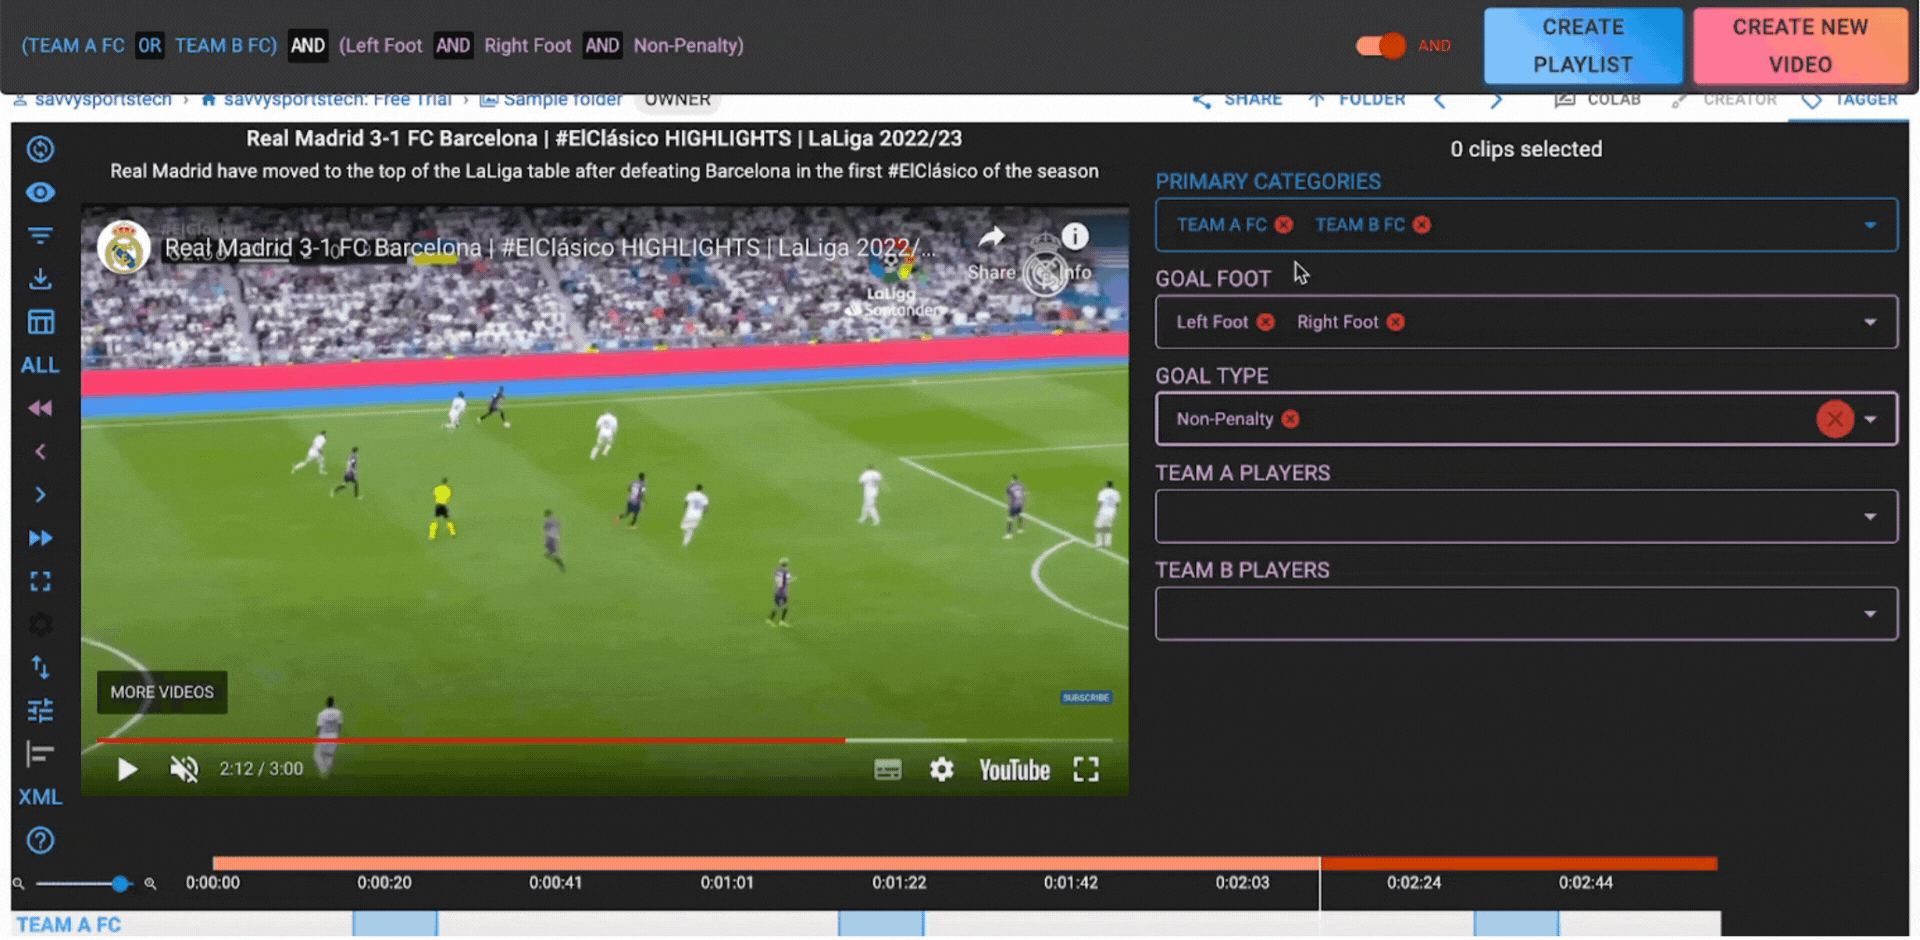Click the align-left bars icon in sidebar

click(40, 754)
